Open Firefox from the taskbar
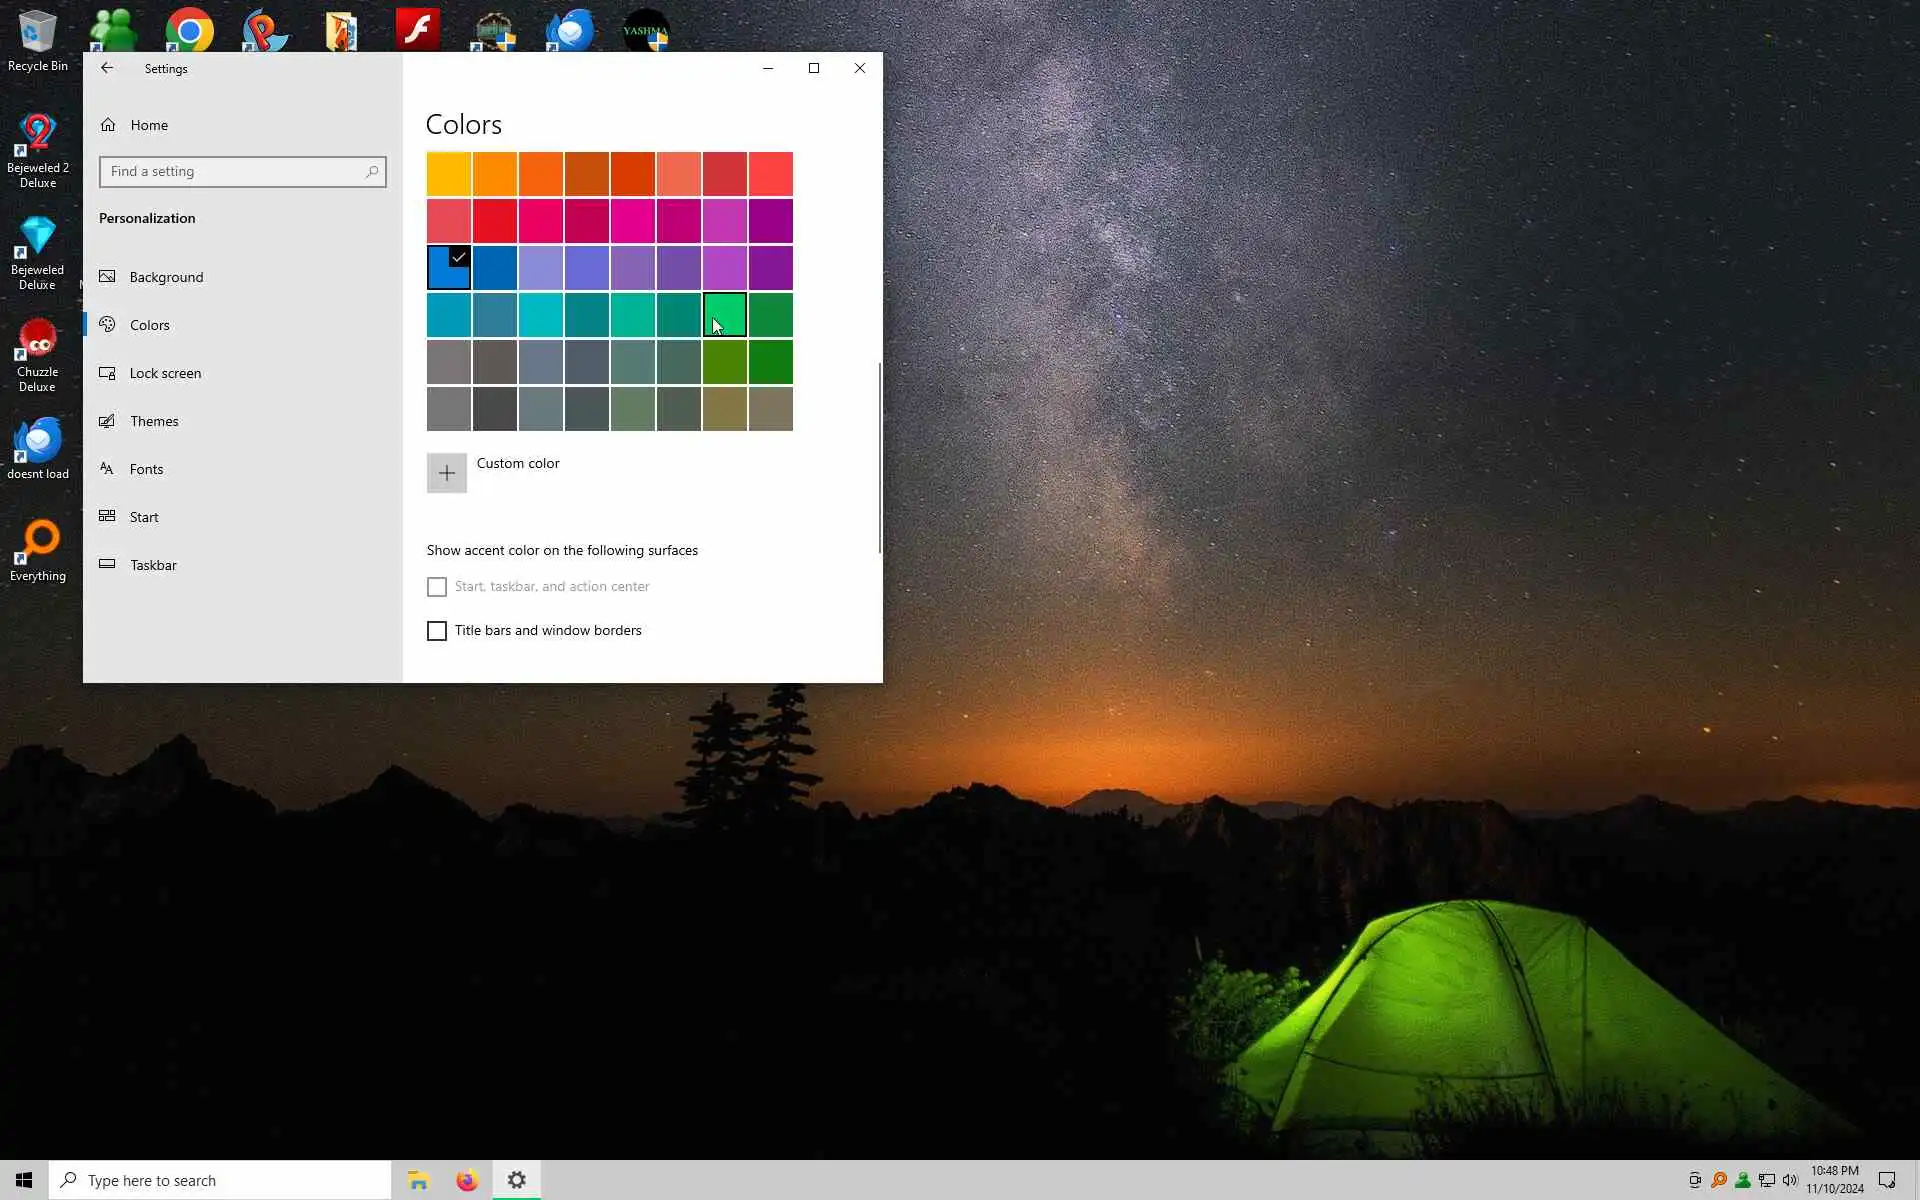 pyautogui.click(x=467, y=1180)
